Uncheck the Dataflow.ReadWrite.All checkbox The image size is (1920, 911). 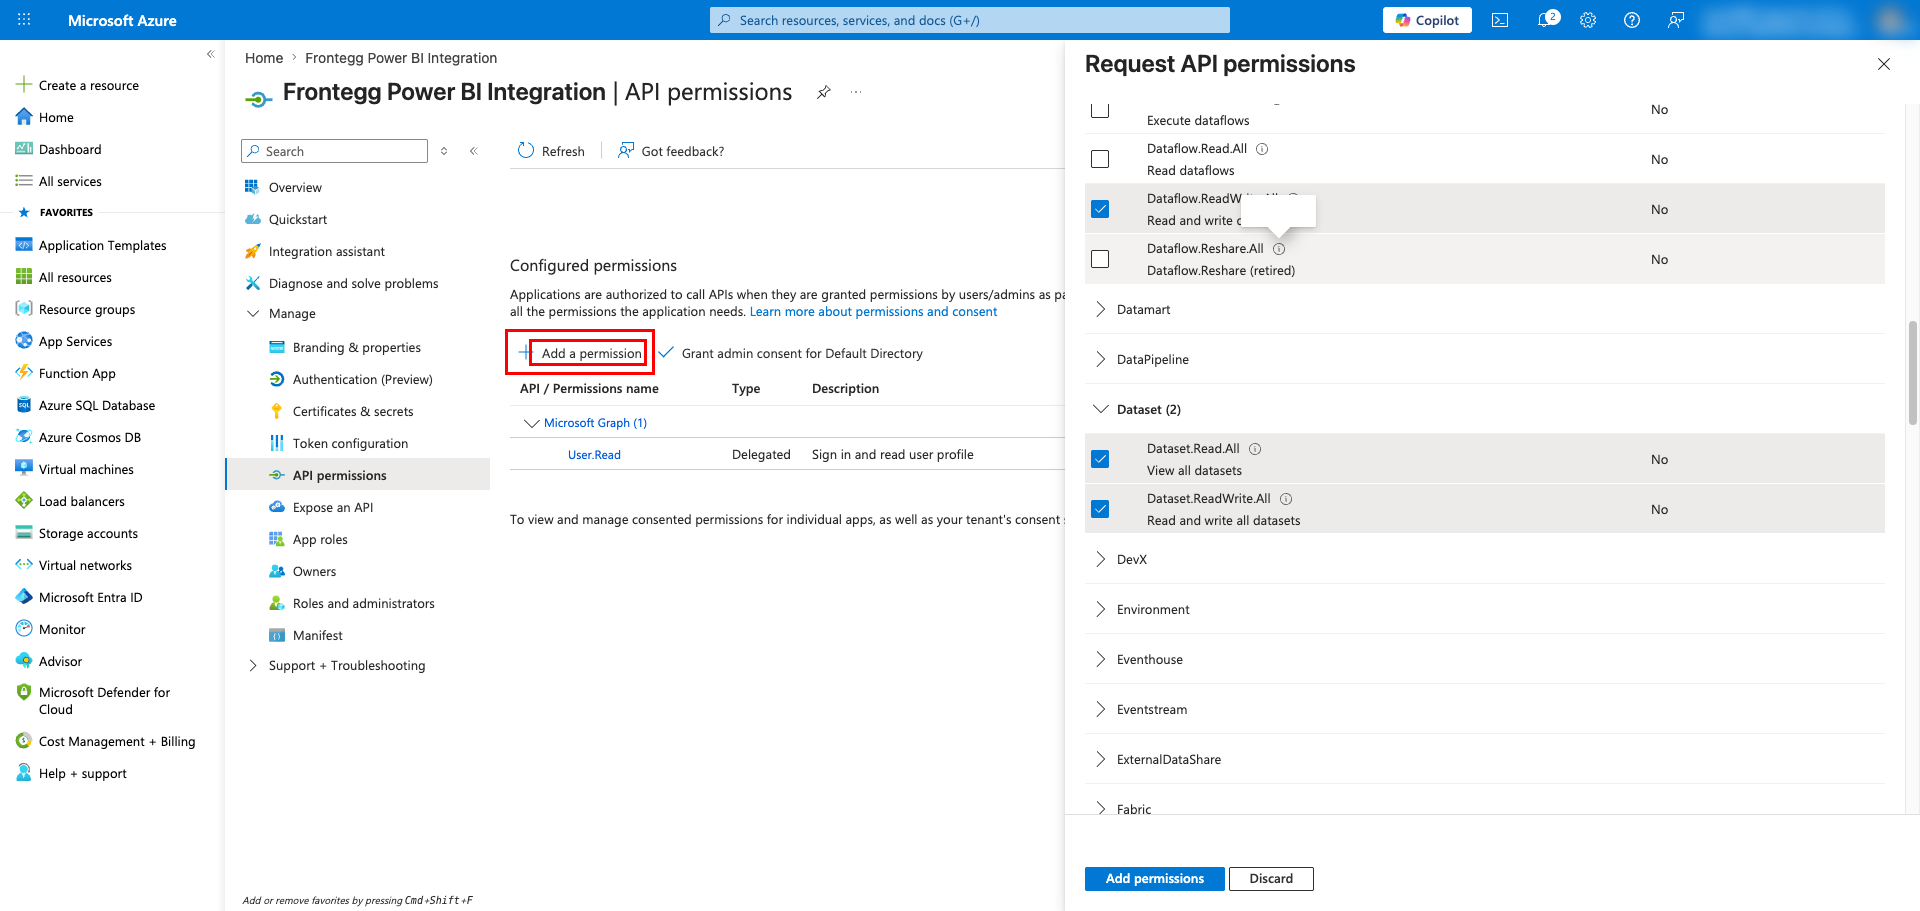[1100, 209]
